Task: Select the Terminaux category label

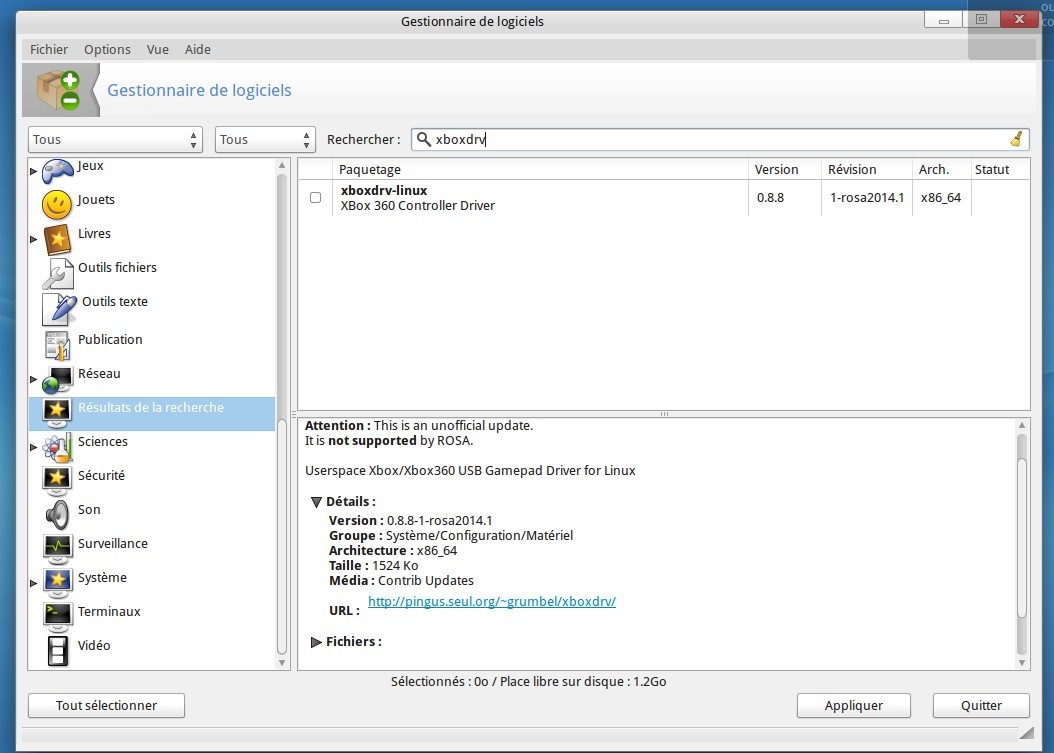Action: pos(109,611)
